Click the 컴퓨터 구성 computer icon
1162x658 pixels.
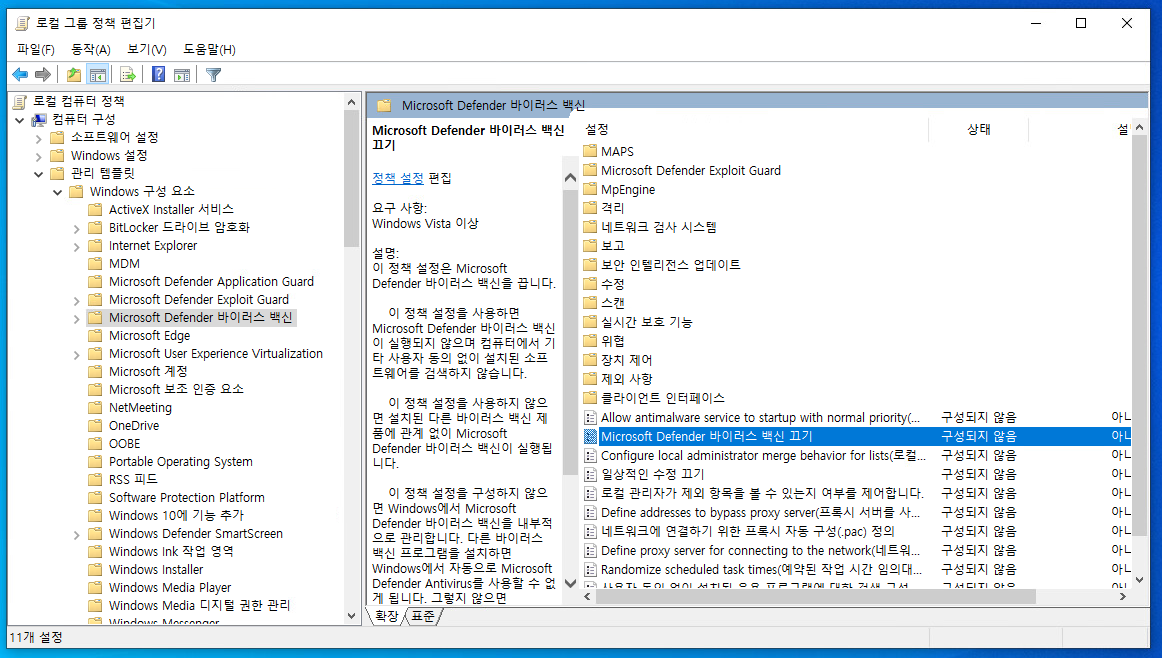pos(39,119)
